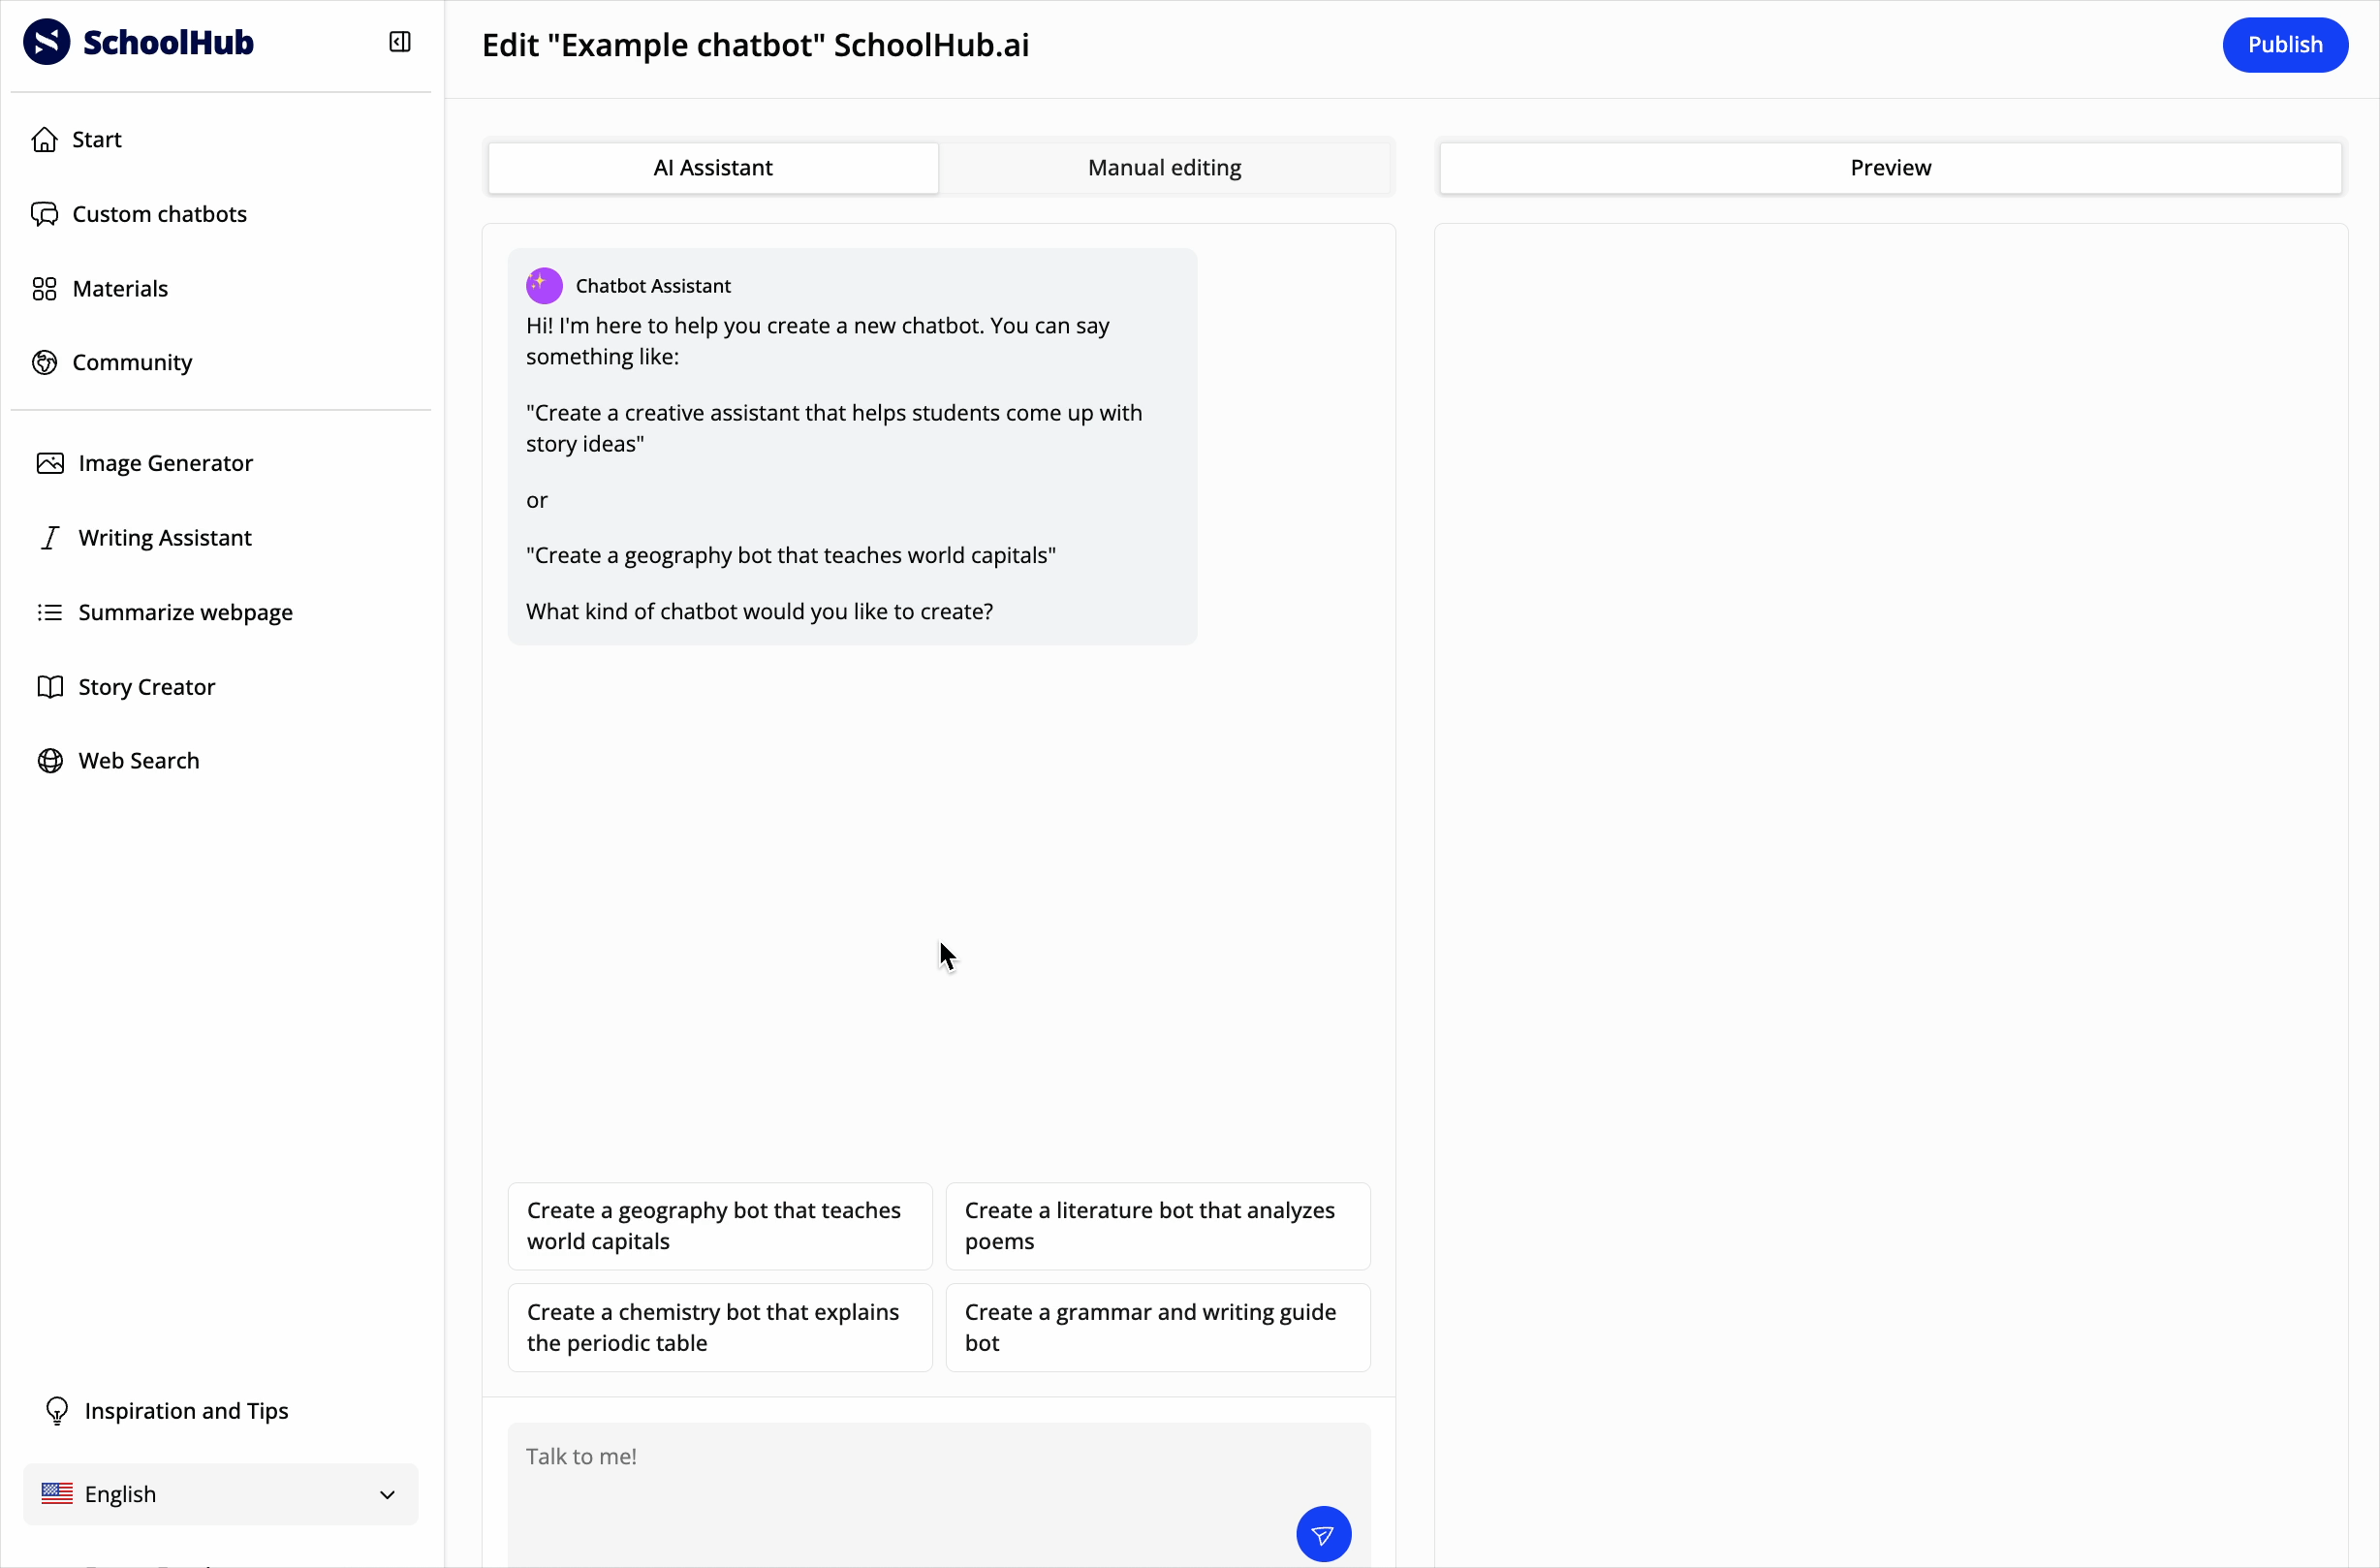
Task: Click the SchoolHub logo icon
Action: click(46, 42)
